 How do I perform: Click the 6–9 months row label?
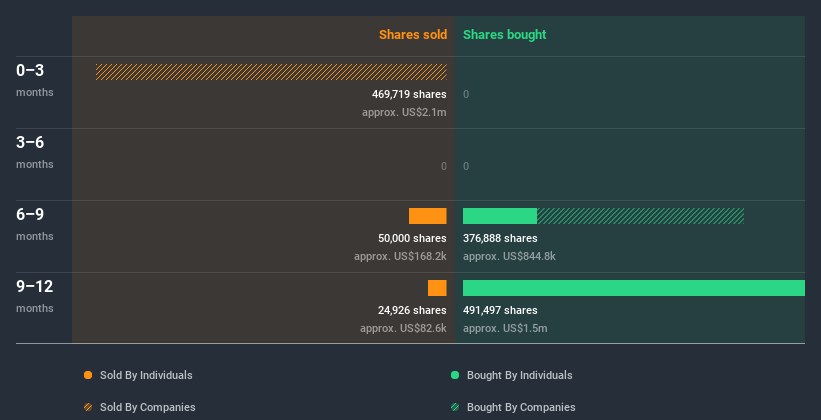tap(35, 224)
